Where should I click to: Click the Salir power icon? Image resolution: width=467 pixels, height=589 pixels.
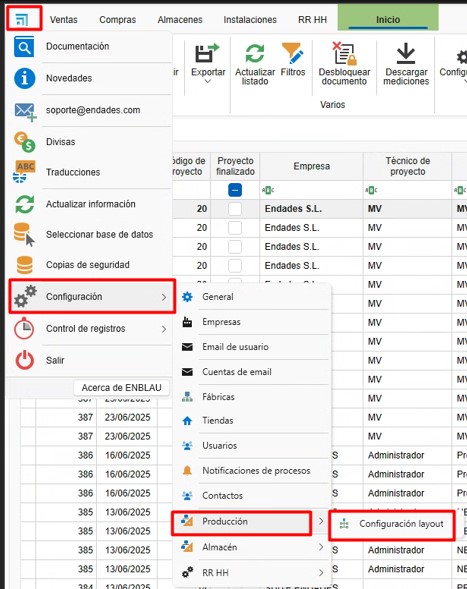(24, 360)
